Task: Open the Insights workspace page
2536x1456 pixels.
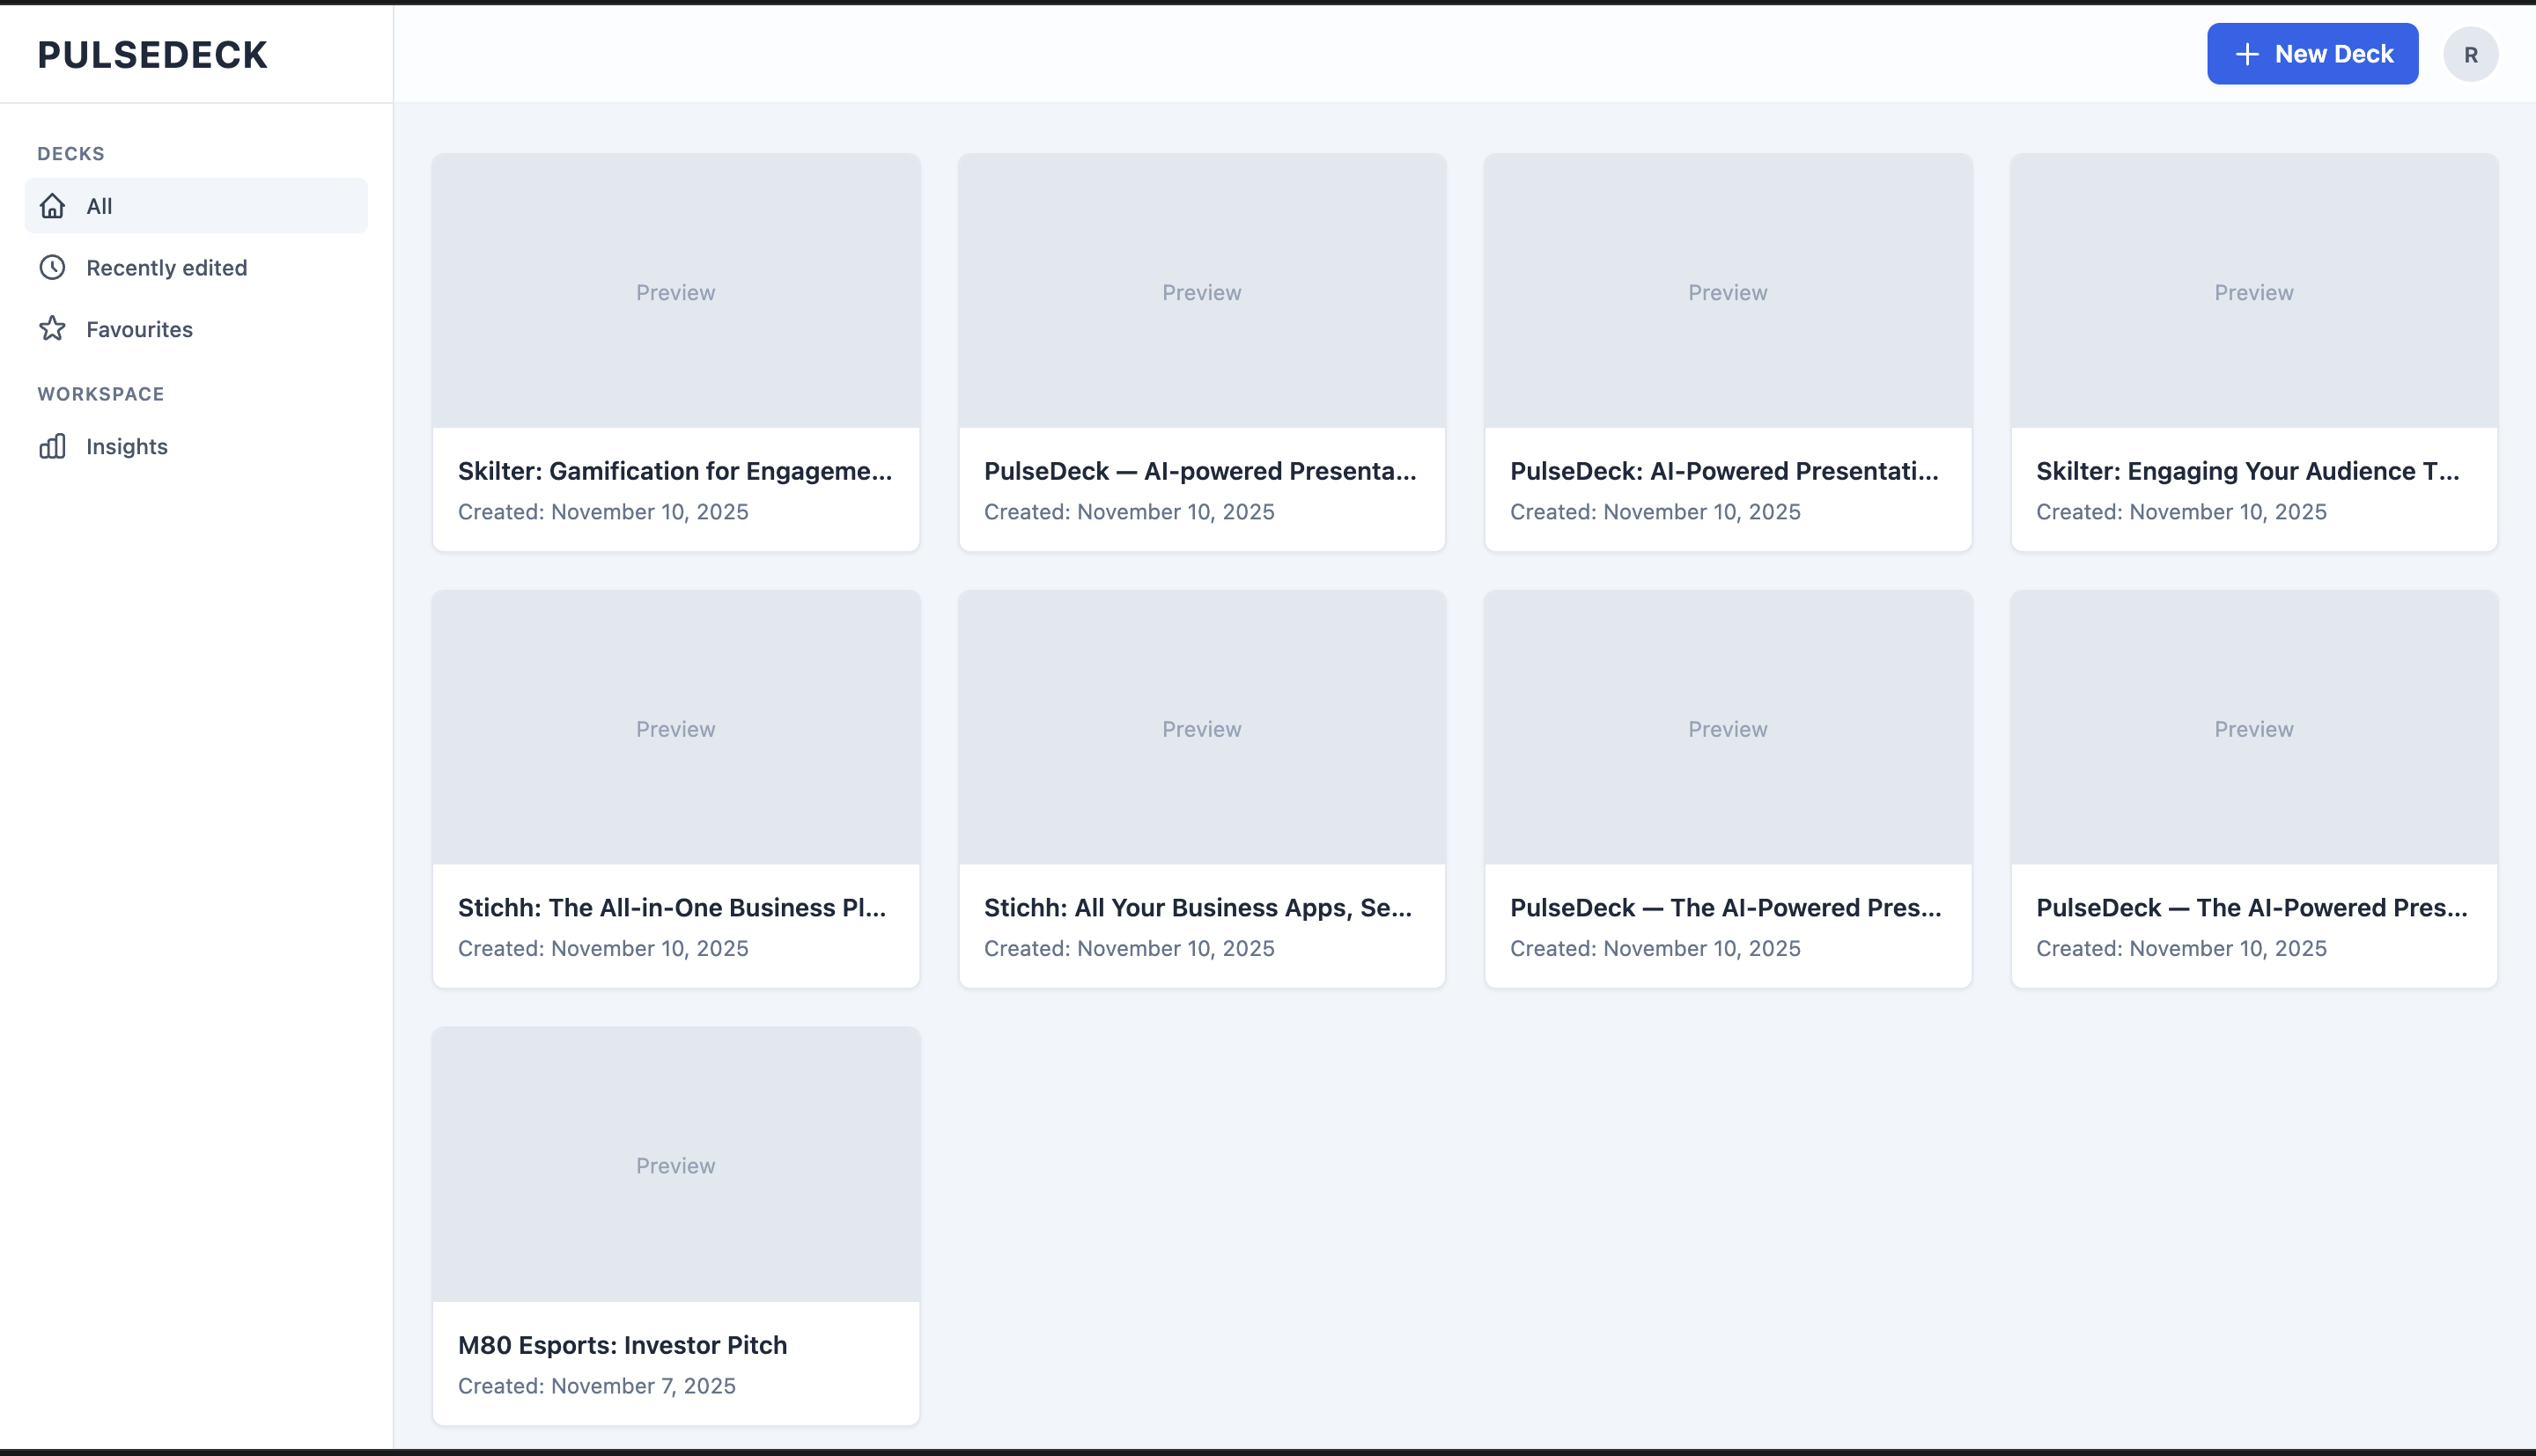Action: click(x=127, y=446)
